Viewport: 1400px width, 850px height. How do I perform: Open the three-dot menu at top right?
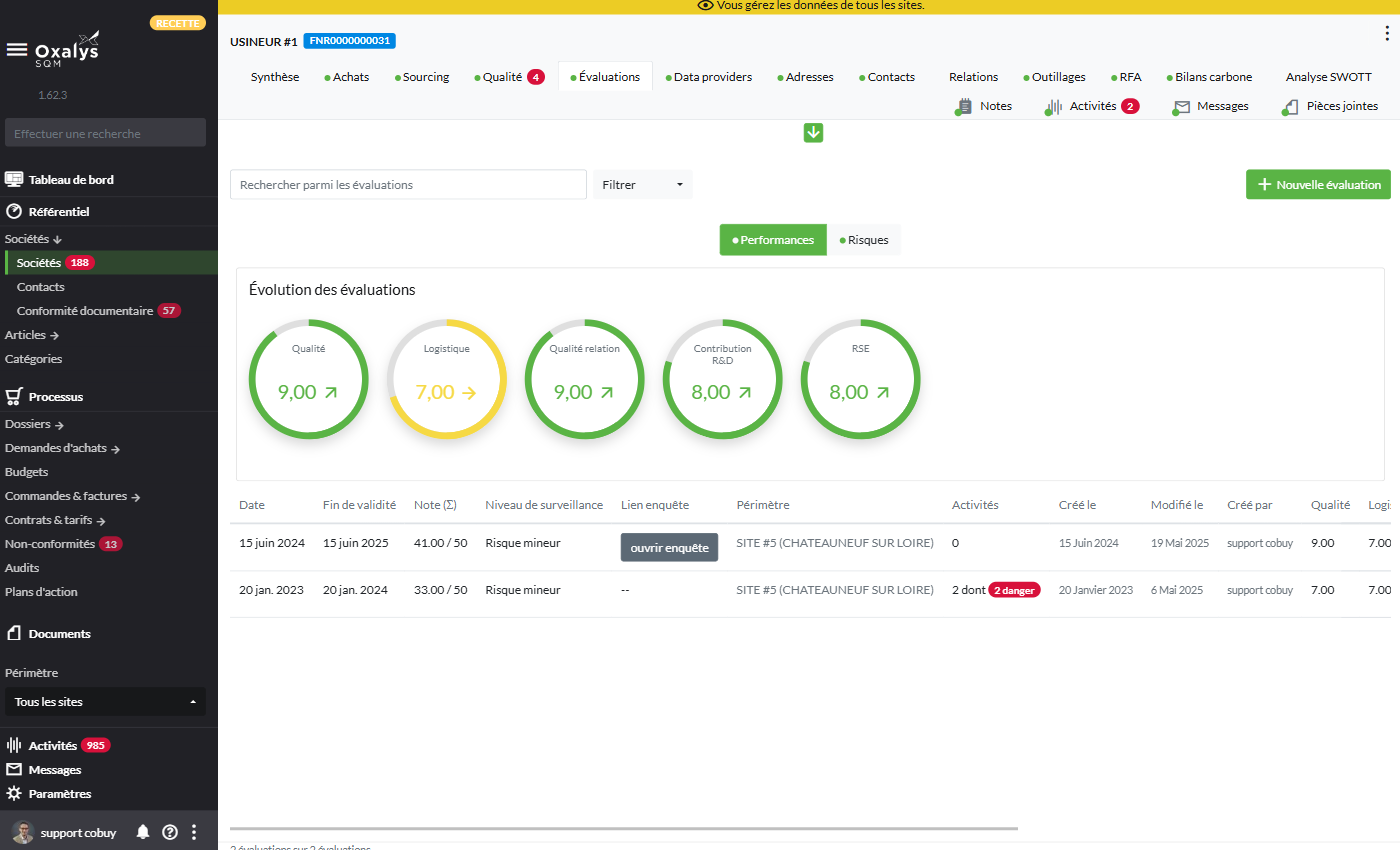point(1386,34)
